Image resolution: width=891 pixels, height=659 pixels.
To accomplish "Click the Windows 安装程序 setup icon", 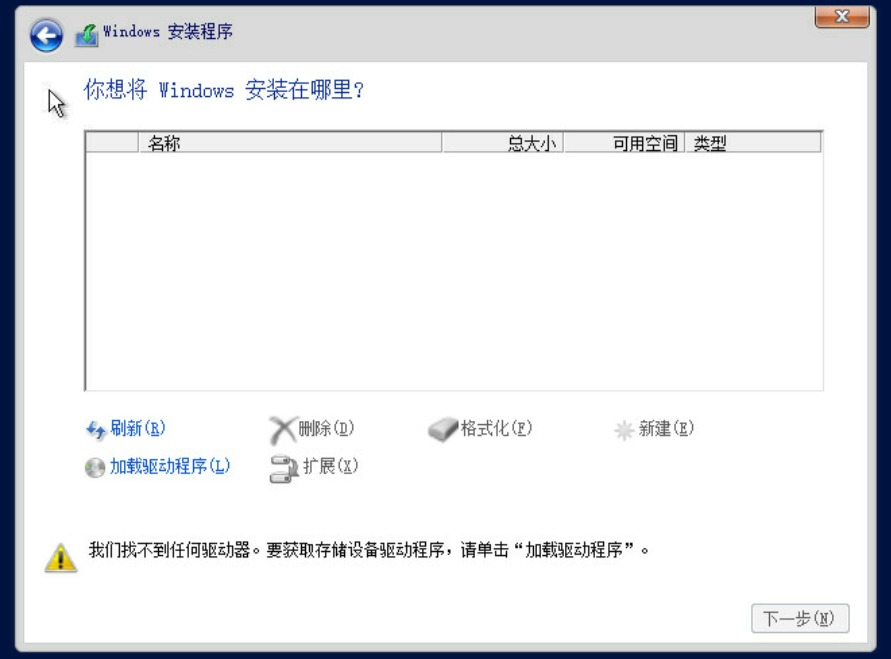I will click(87, 35).
